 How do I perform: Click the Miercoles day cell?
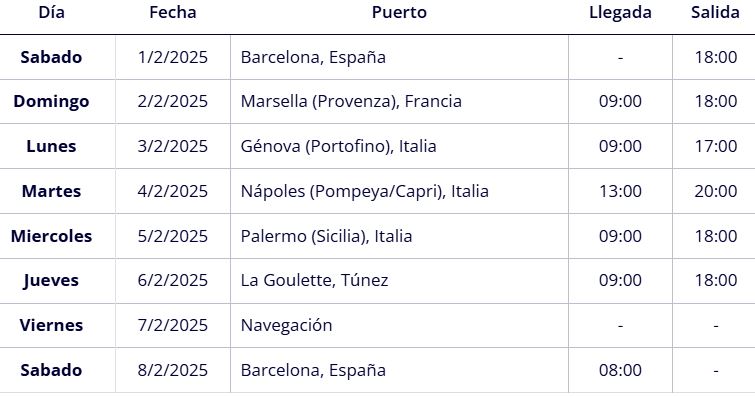coord(52,237)
